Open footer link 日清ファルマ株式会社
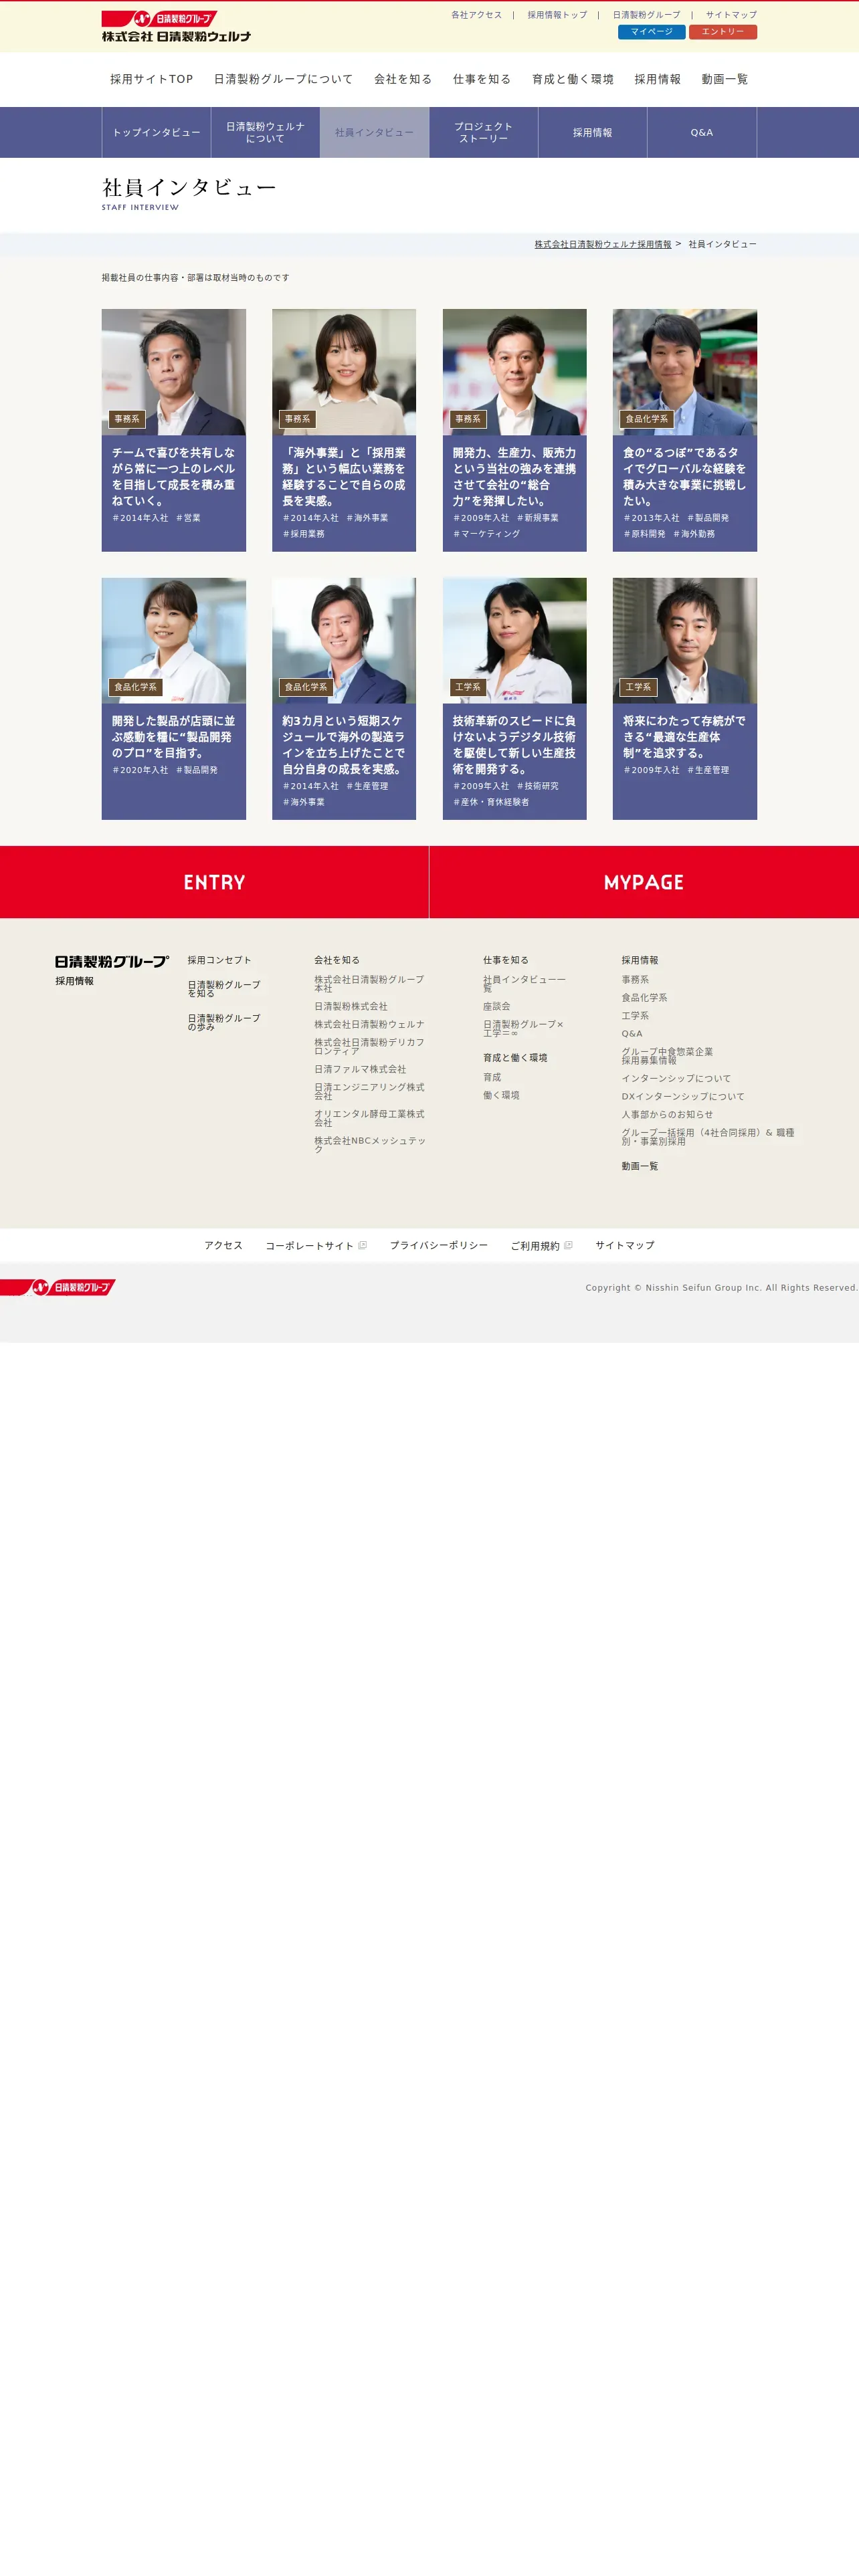This screenshot has height=2576, width=859. tap(360, 1069)
